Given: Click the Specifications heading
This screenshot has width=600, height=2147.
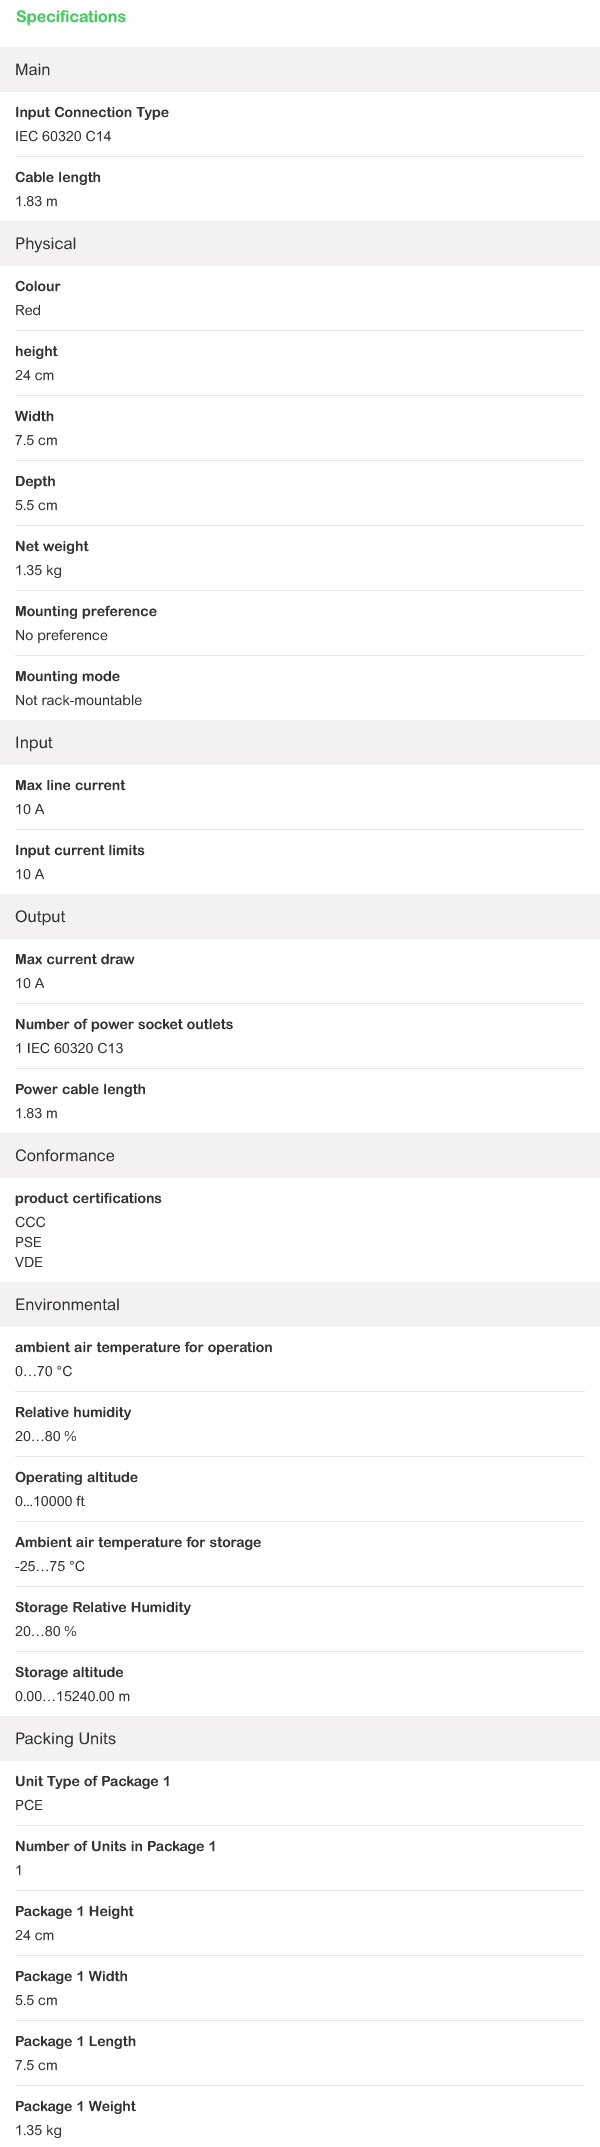Looking at the screenshot, I should coord(71,17).
